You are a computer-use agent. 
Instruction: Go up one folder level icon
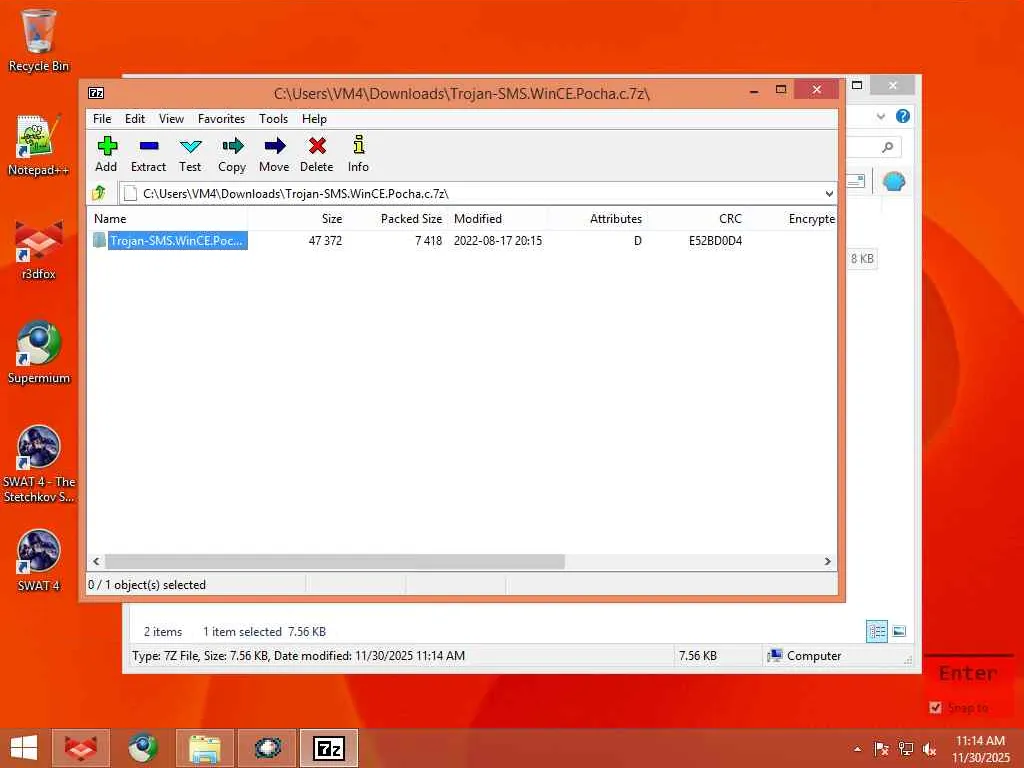pos(99,193)
